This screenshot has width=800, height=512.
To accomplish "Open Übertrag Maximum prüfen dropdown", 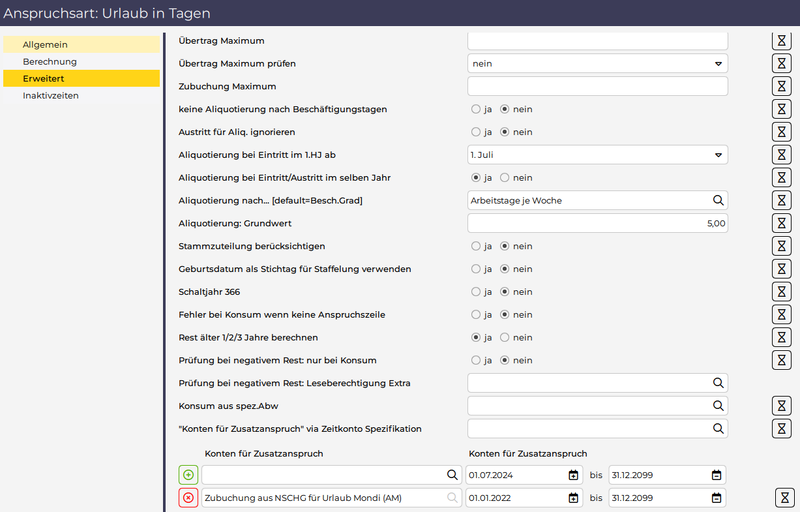I will click(x=597, y=63).
